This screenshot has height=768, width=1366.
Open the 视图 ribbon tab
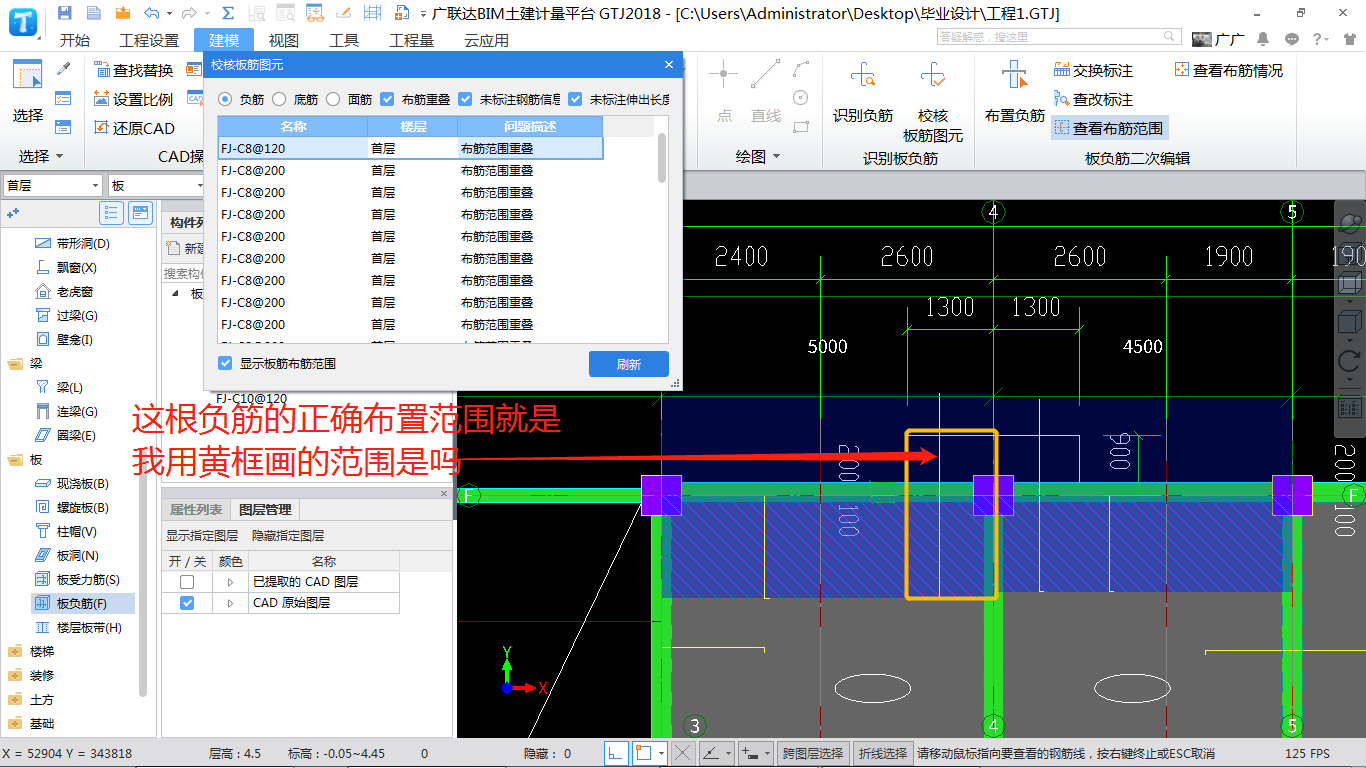click(284, 40)
